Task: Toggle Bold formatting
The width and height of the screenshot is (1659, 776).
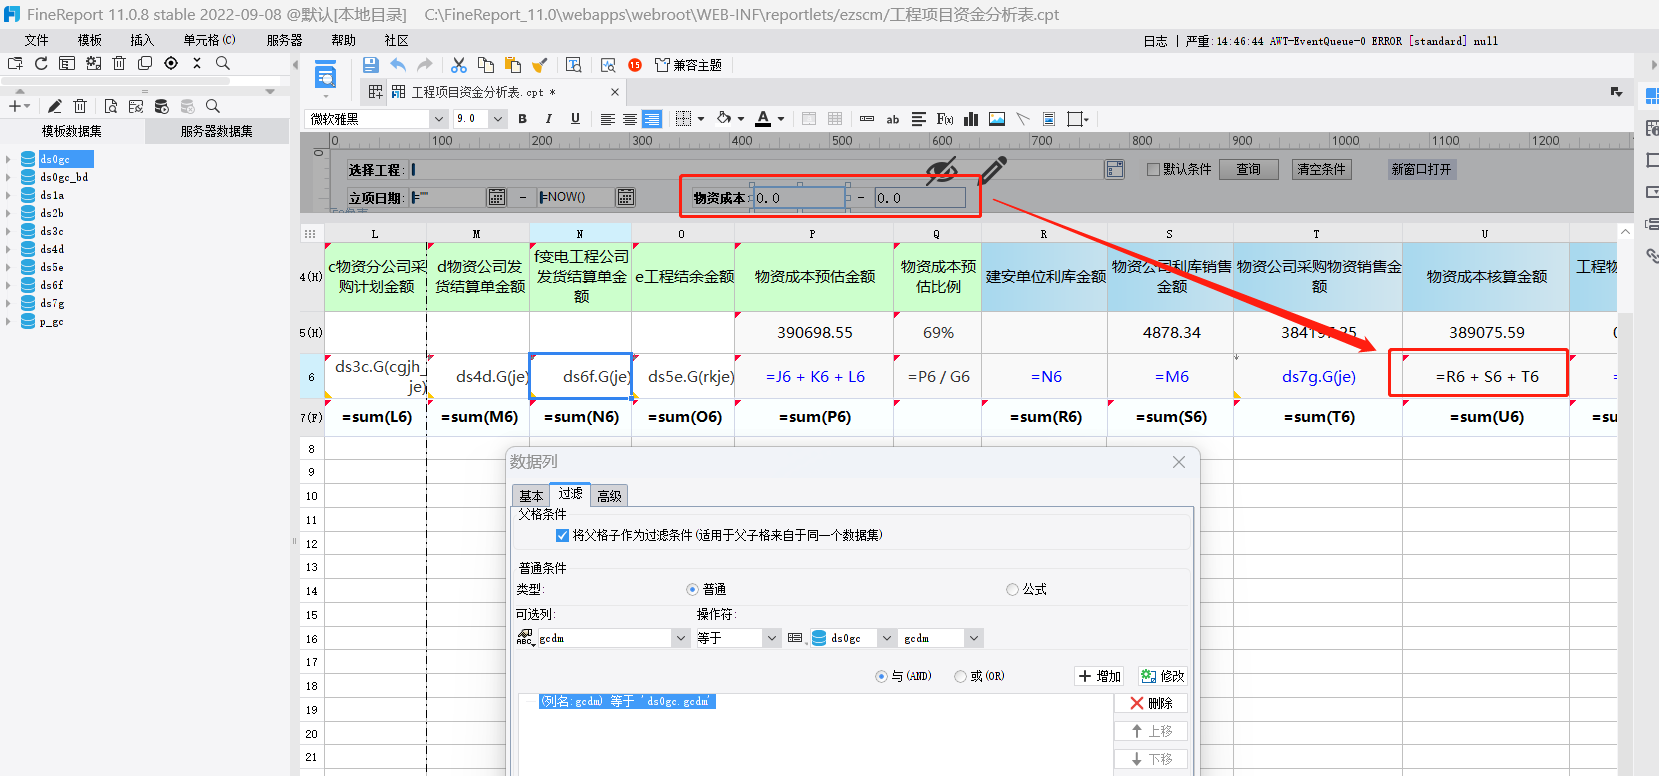Action: 522,119
